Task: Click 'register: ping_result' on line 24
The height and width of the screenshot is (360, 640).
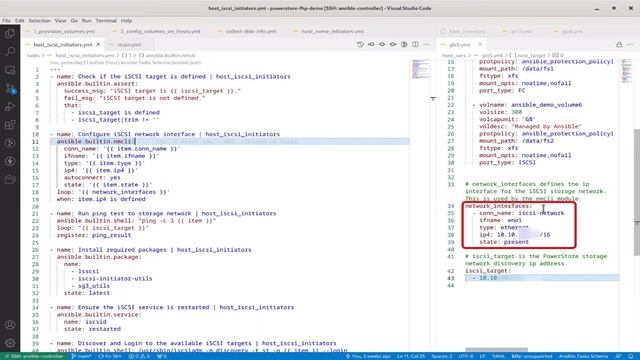Action: pyautogui.click(x=94, y=235)
